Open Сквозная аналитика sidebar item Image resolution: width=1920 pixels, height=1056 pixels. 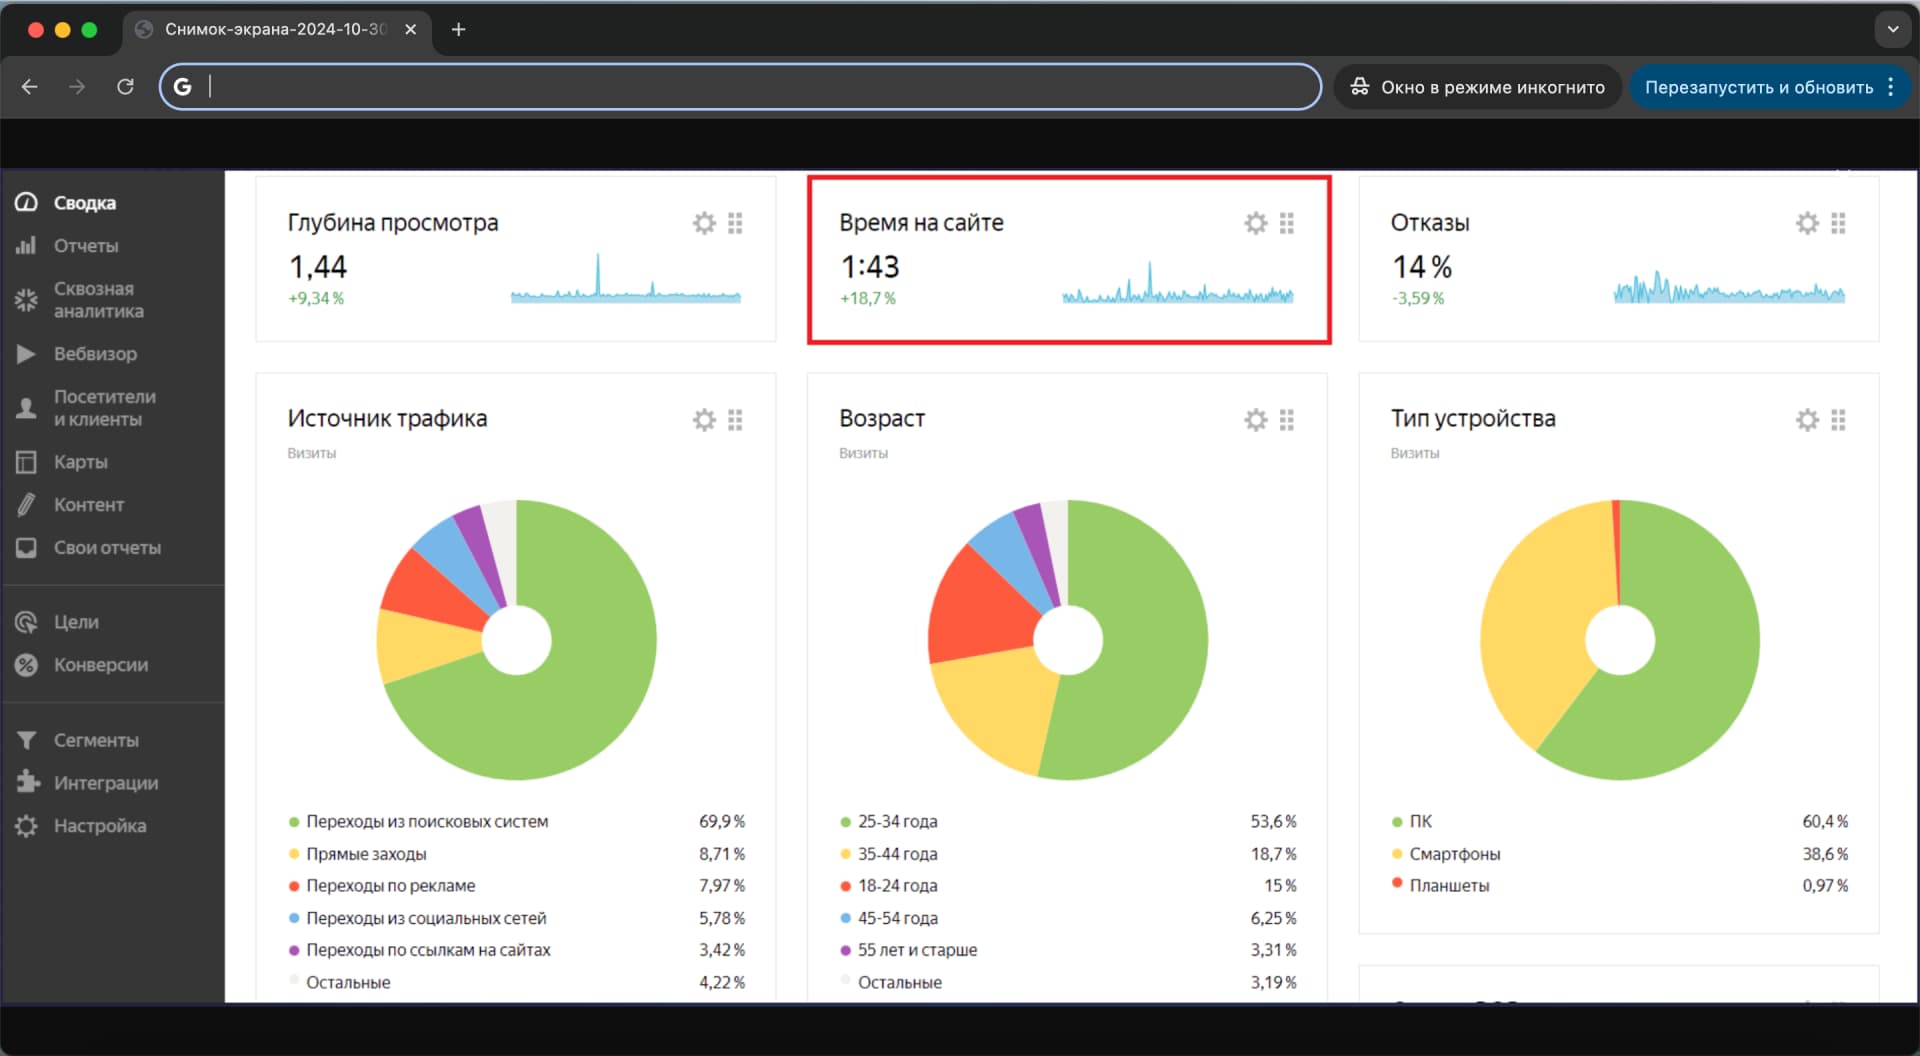[x=98, y=300]
